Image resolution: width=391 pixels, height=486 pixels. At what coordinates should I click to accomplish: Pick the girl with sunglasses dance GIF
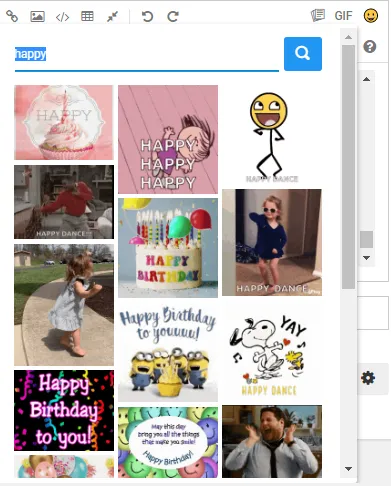(x=272, y=242)
